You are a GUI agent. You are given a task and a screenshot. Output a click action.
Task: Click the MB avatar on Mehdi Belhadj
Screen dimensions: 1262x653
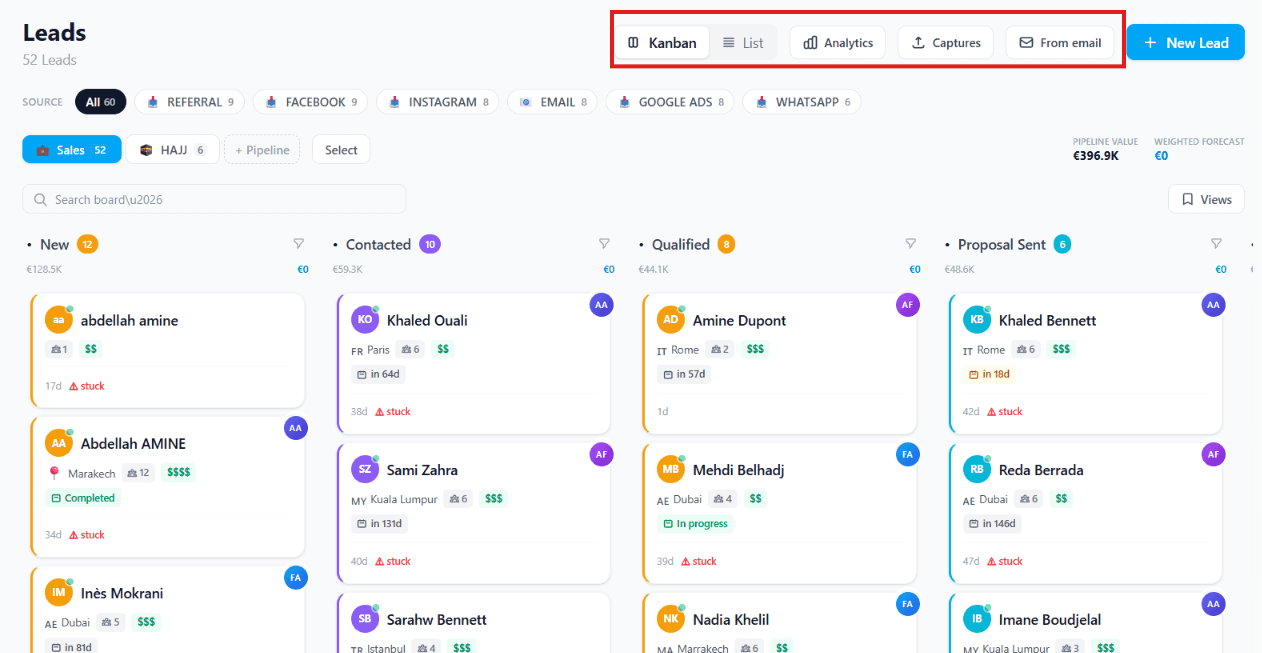[671, 470]
